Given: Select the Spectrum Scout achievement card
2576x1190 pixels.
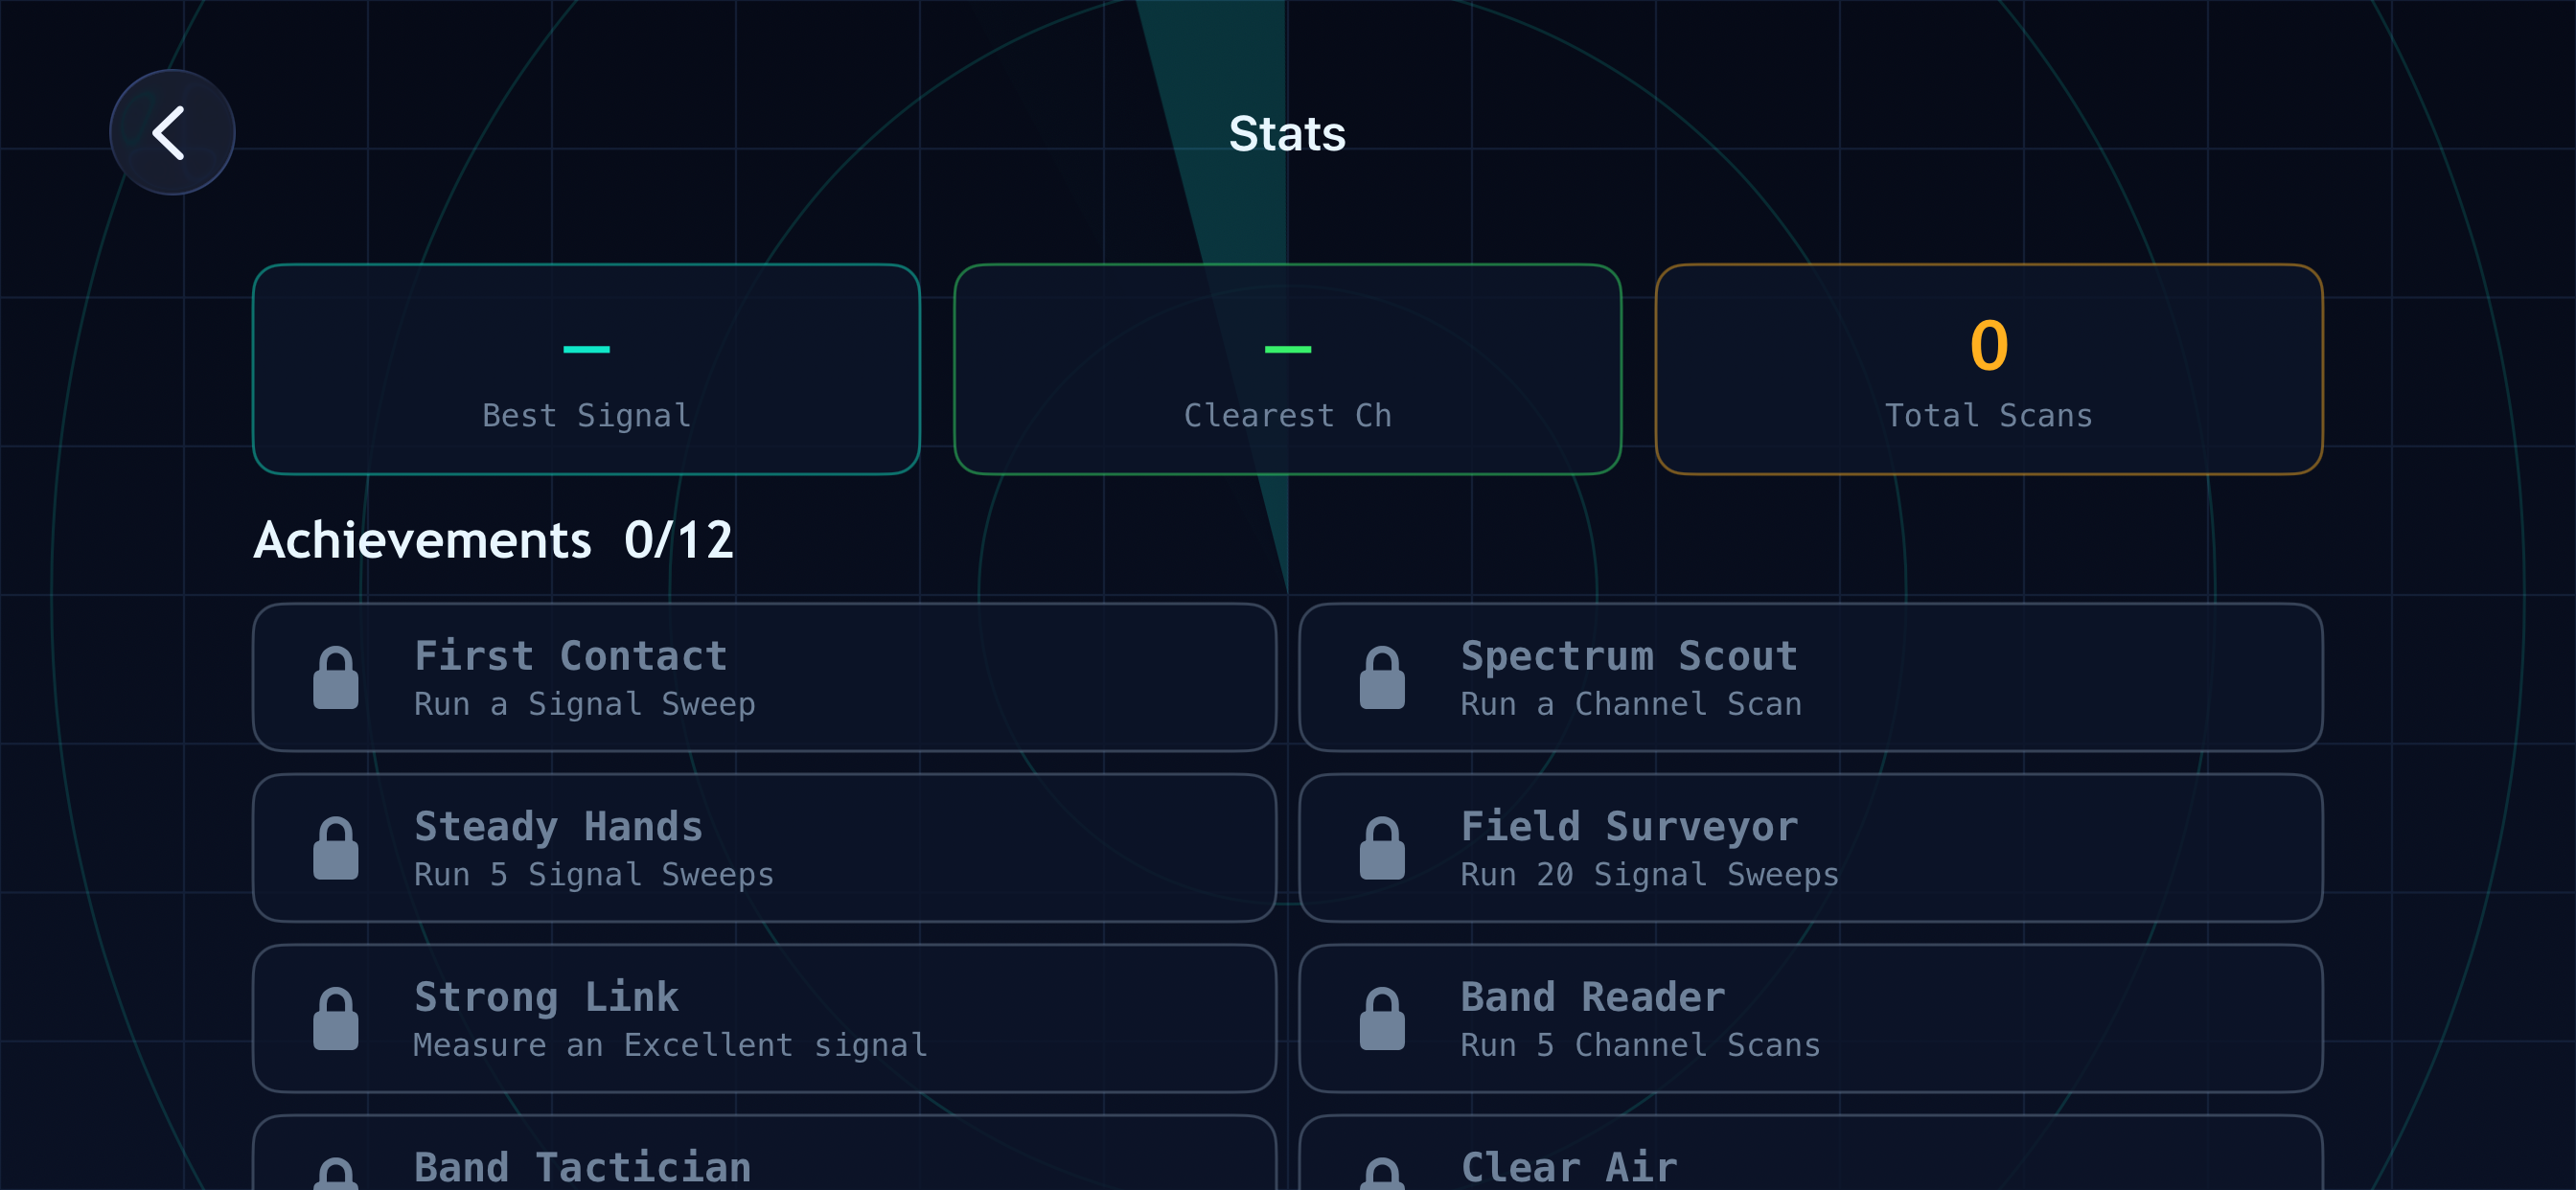Looking at the screenshot, I should tap(1810, 677).
